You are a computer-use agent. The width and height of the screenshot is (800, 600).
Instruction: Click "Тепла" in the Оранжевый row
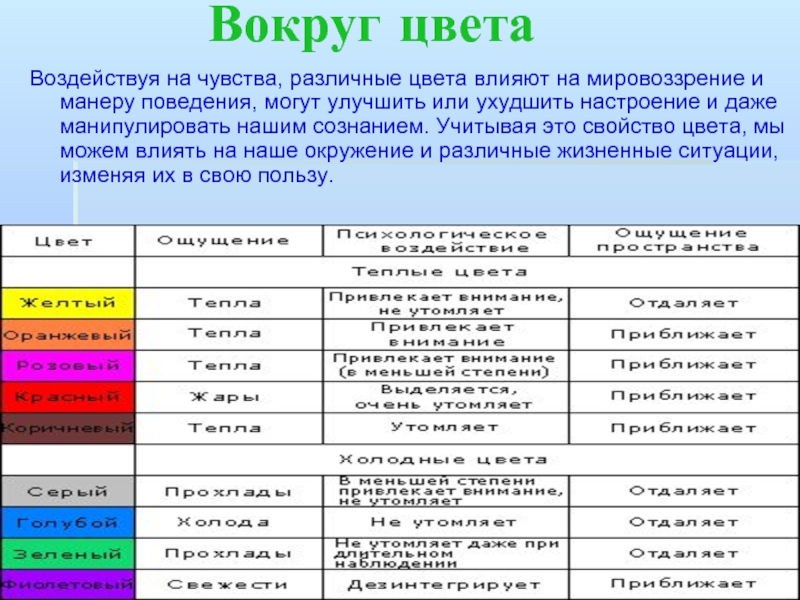click(x=225, y=334)
